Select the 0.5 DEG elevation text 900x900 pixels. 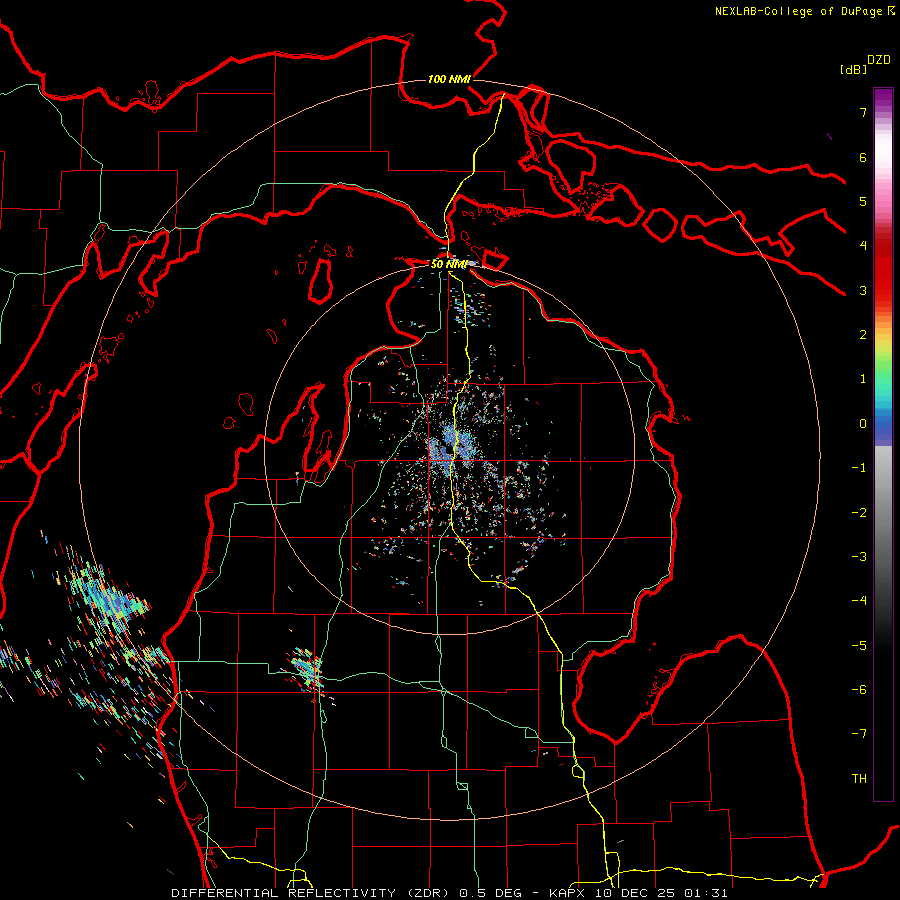point(490,893)
